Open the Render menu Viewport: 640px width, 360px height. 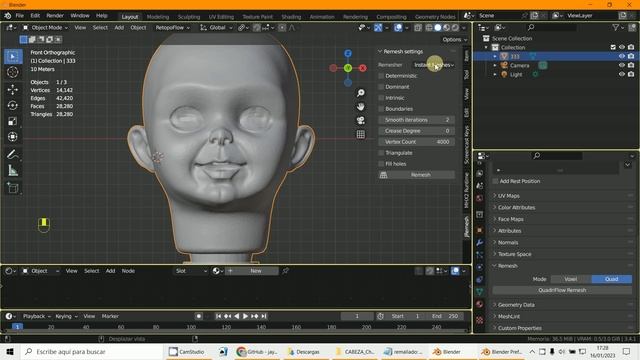tap(55, 16)
